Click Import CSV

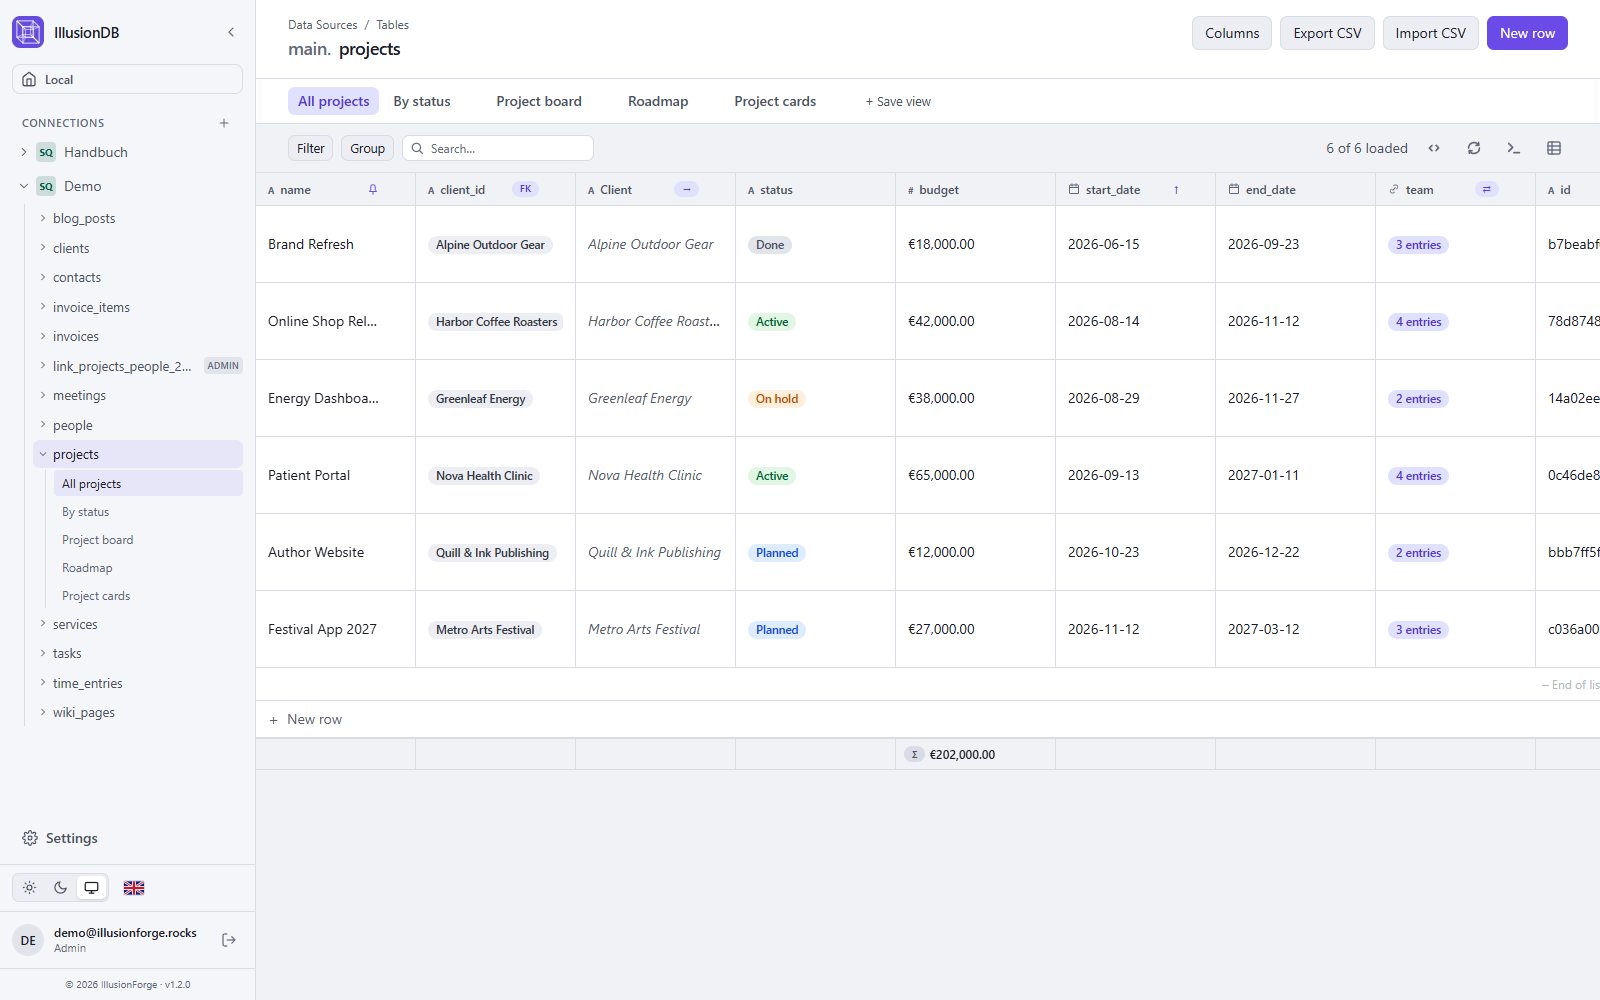tap(1431, 33)
